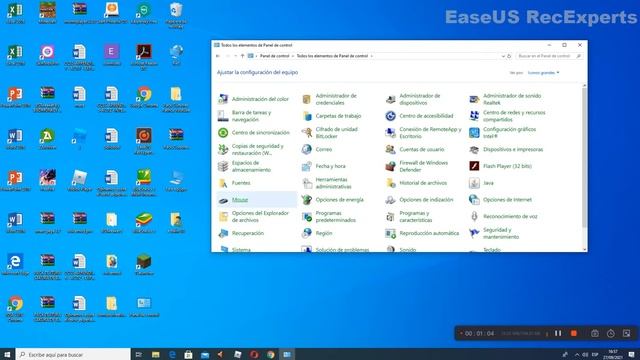
Task: Click the back navigation arrow
Action: tap(218, 56)
